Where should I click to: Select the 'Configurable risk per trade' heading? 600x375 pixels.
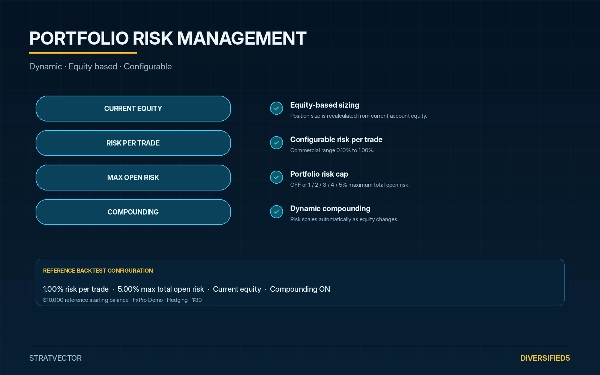pyautogui.click(x=336, y=140)
